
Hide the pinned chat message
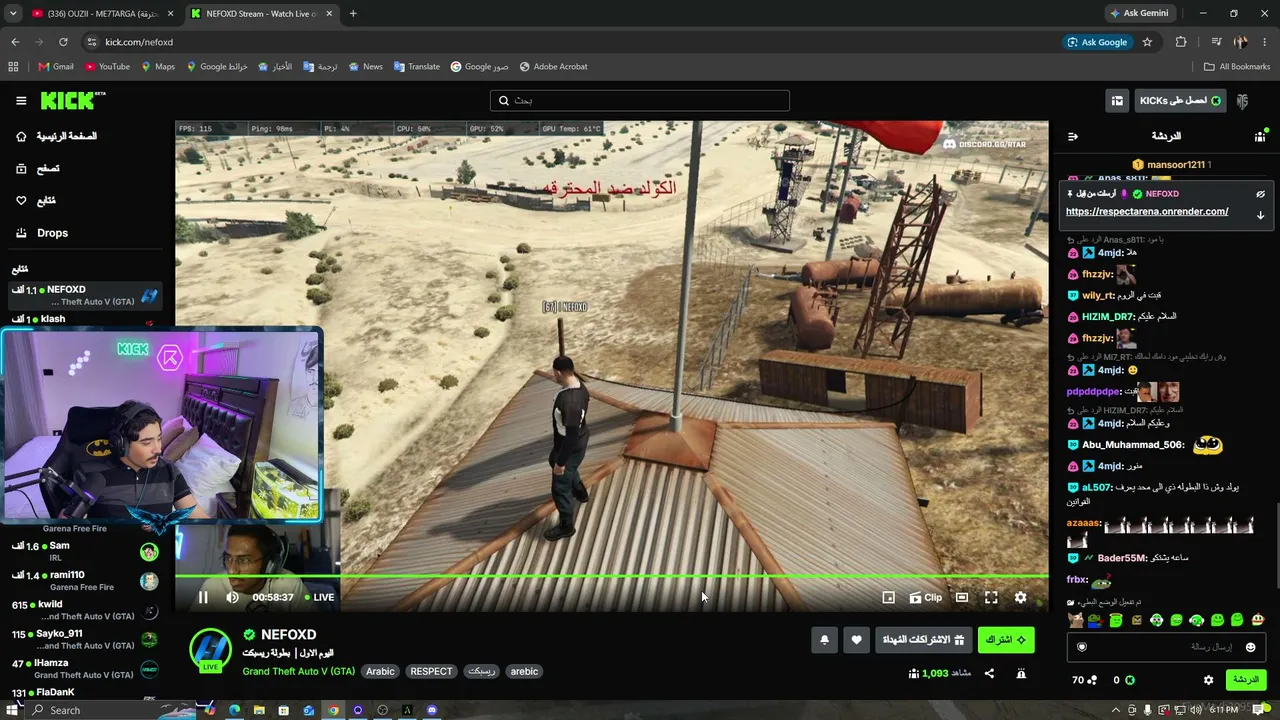tap(1260, 194)
